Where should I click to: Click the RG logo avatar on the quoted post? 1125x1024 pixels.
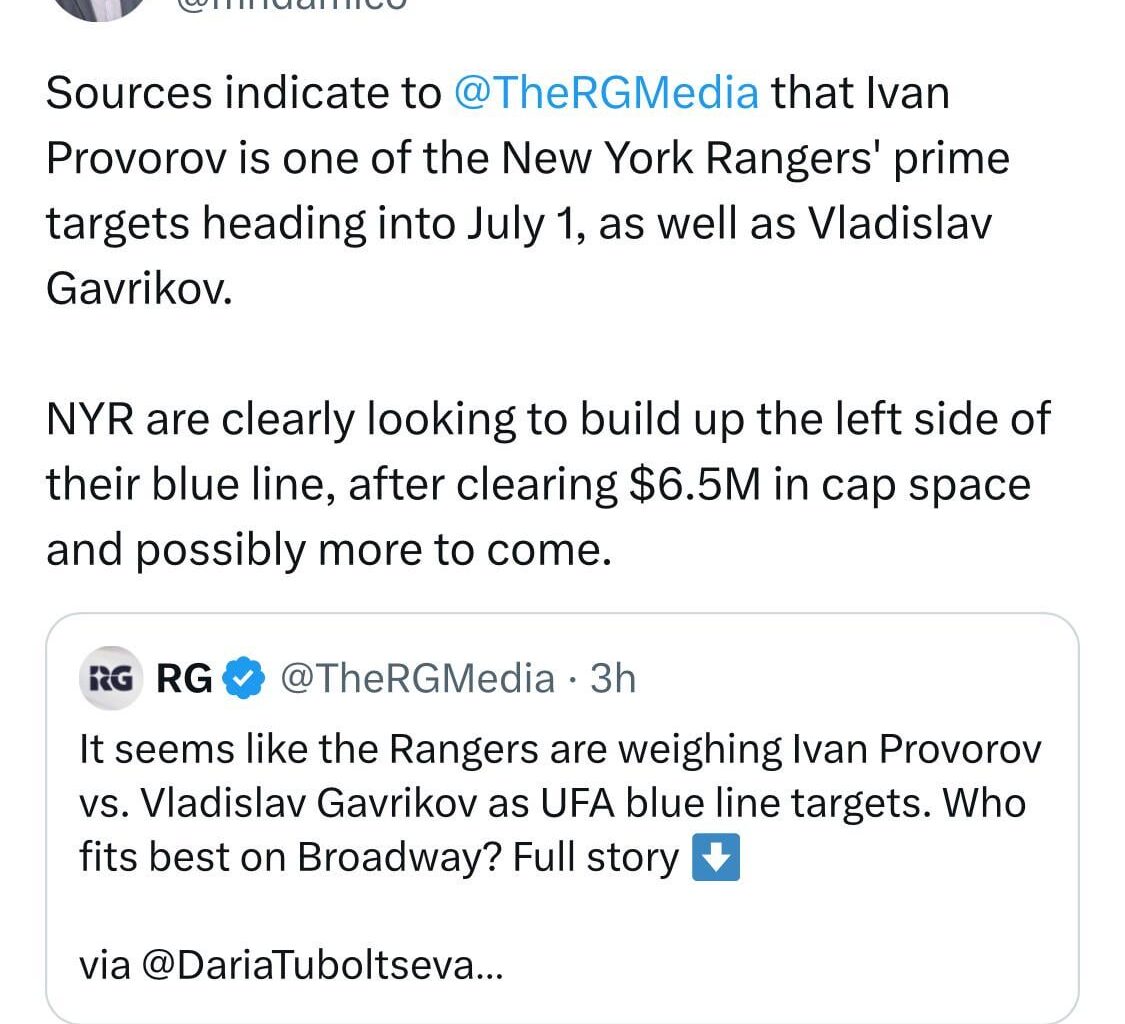tap(111, 677)
